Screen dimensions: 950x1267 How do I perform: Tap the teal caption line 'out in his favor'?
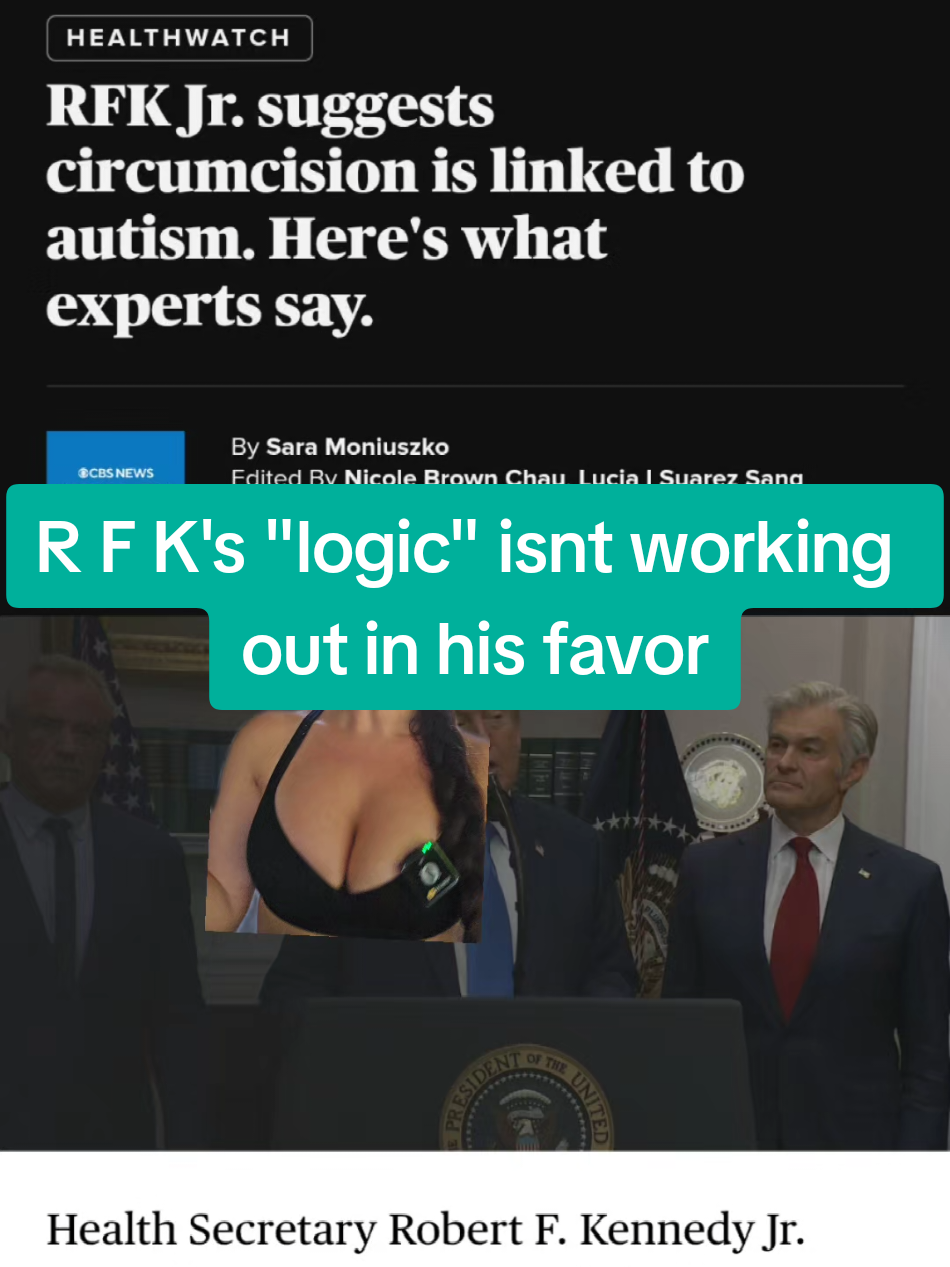(x=475, y=651)
